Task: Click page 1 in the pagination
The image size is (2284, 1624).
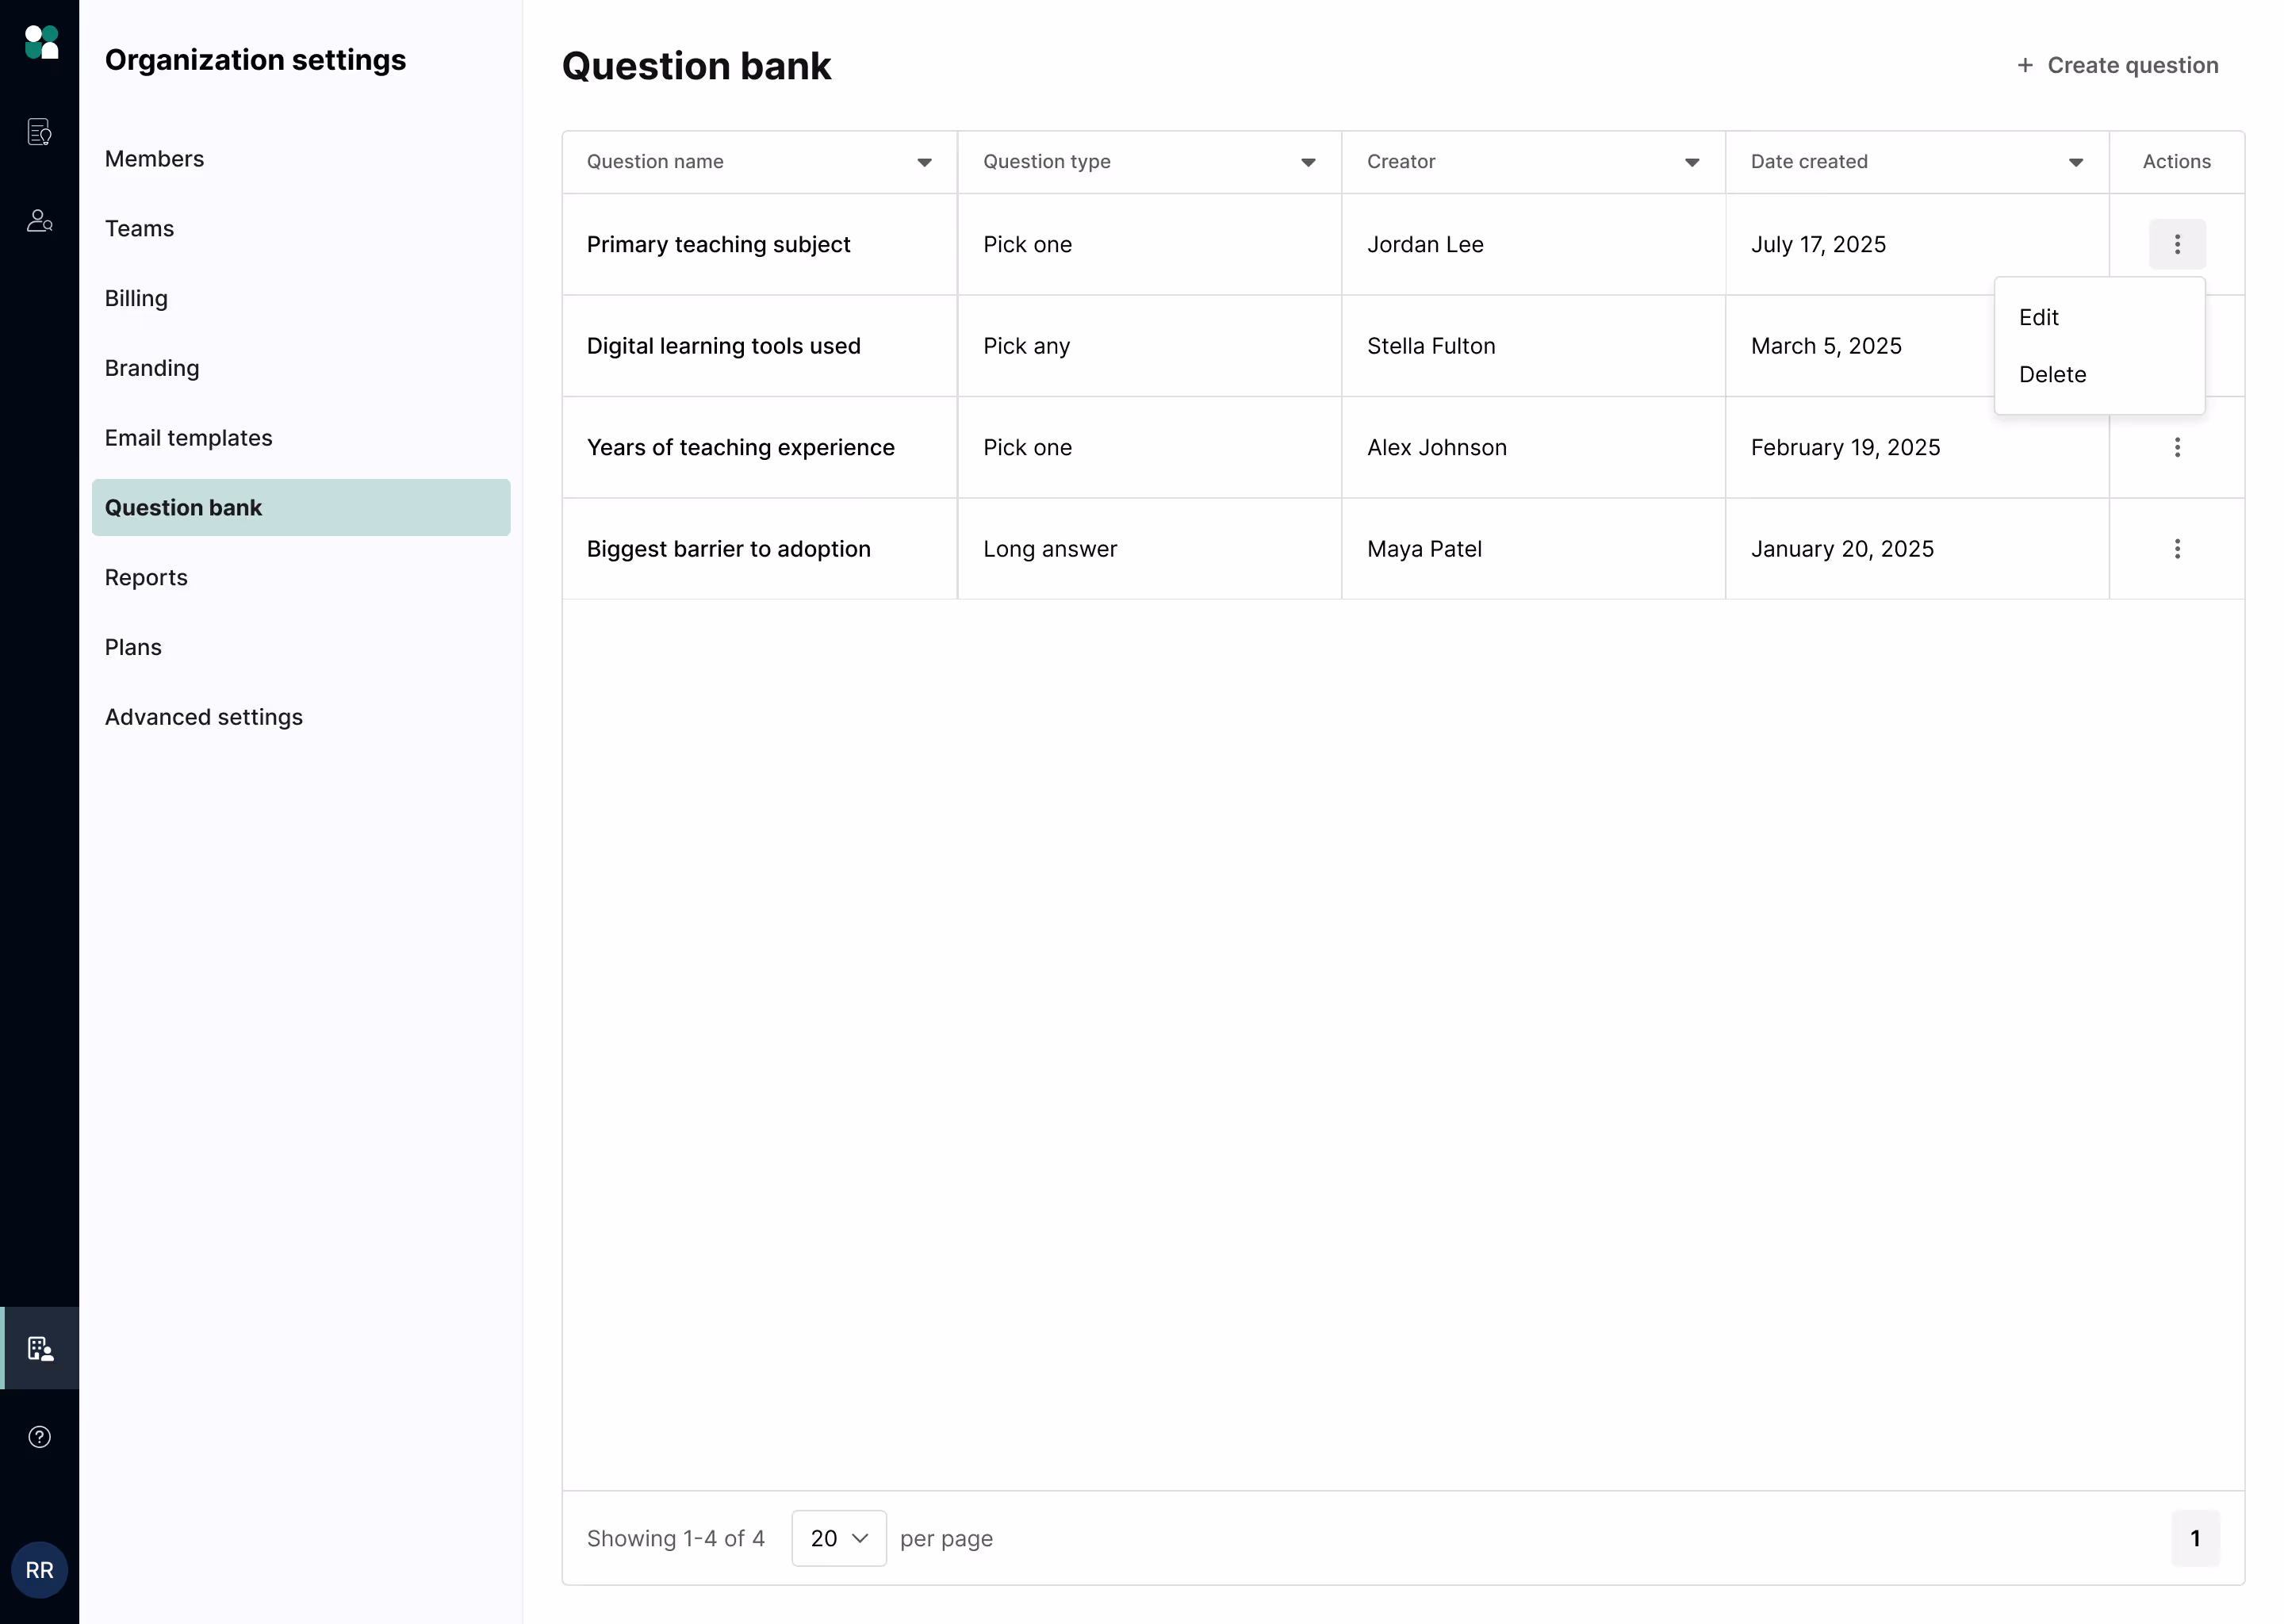Action: tap(2194, 1538)
